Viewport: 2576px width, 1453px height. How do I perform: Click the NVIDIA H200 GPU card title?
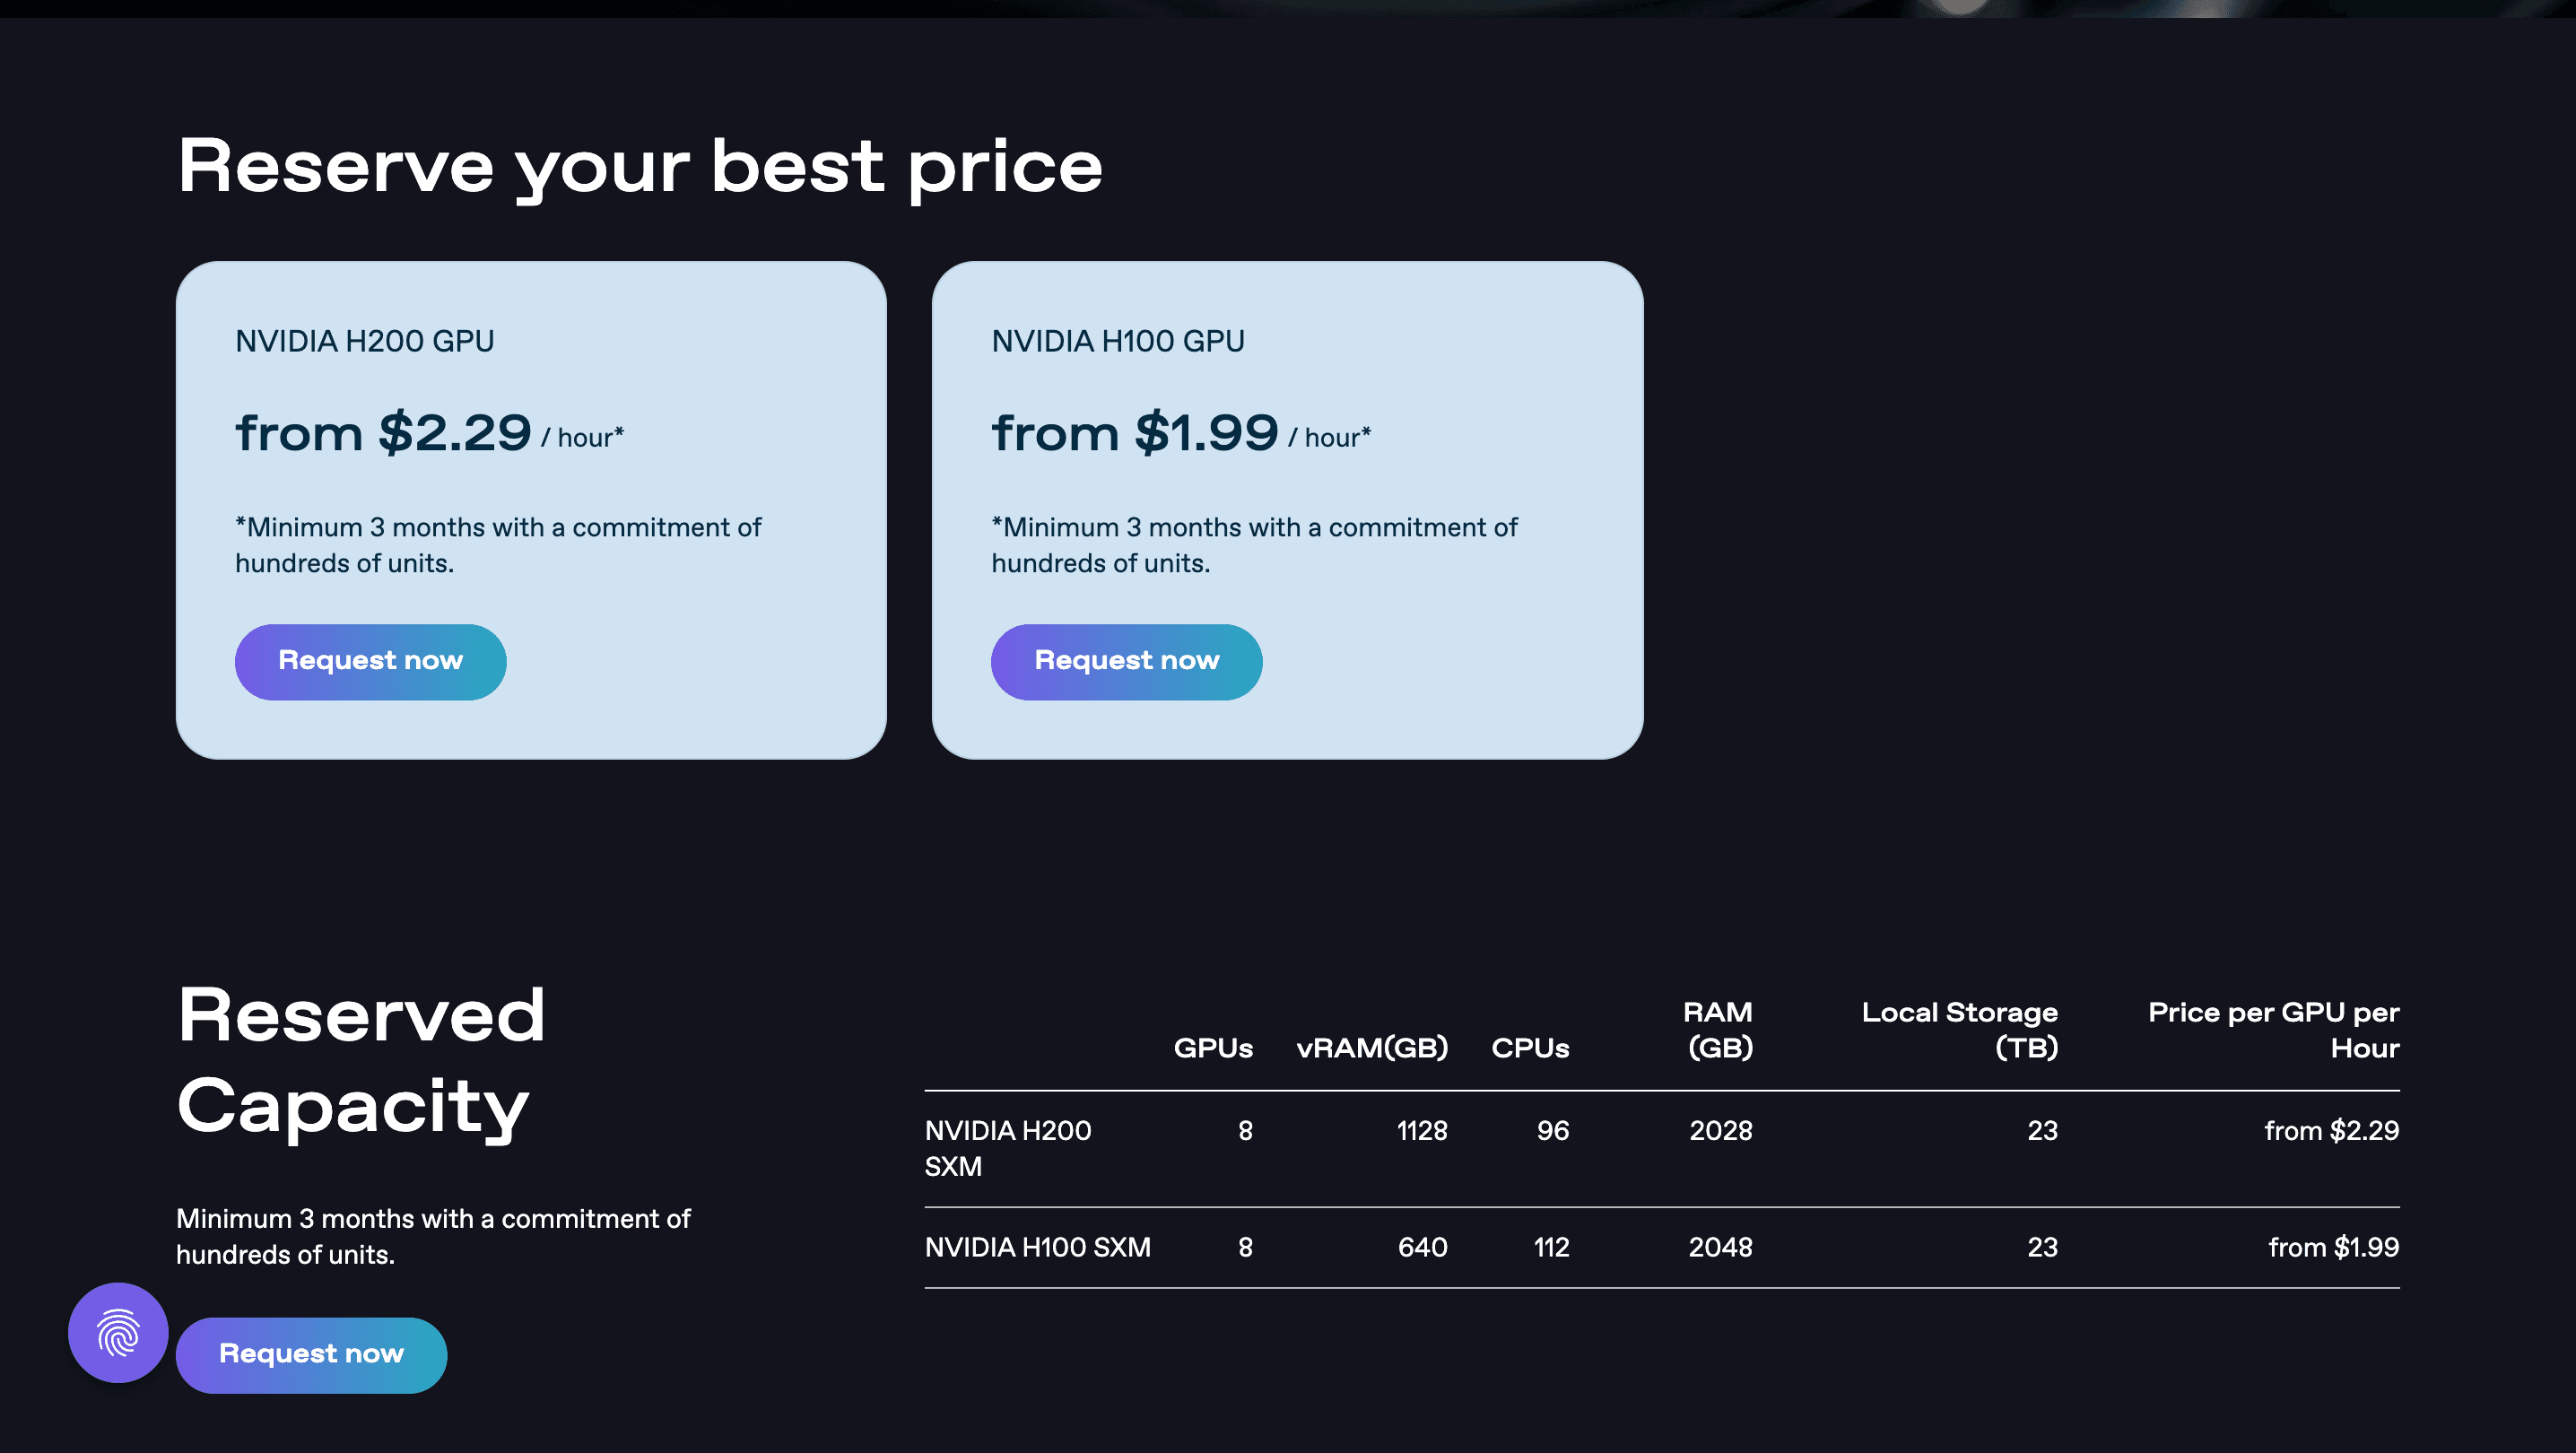point(364,341)
